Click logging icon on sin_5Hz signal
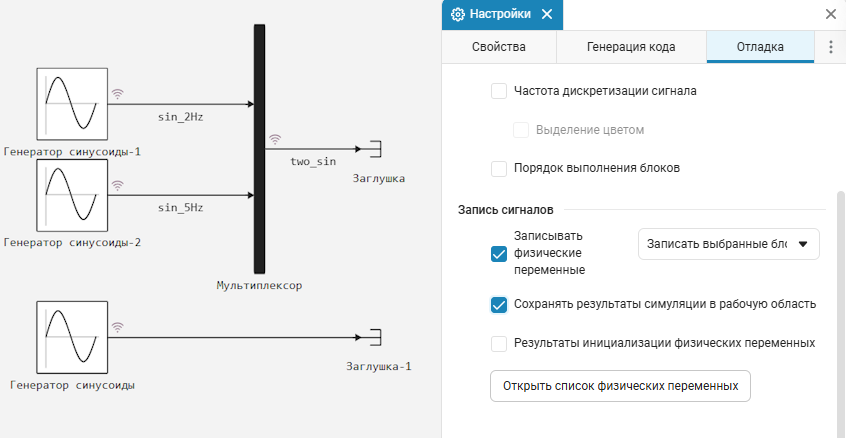 [x=118, y=186]
